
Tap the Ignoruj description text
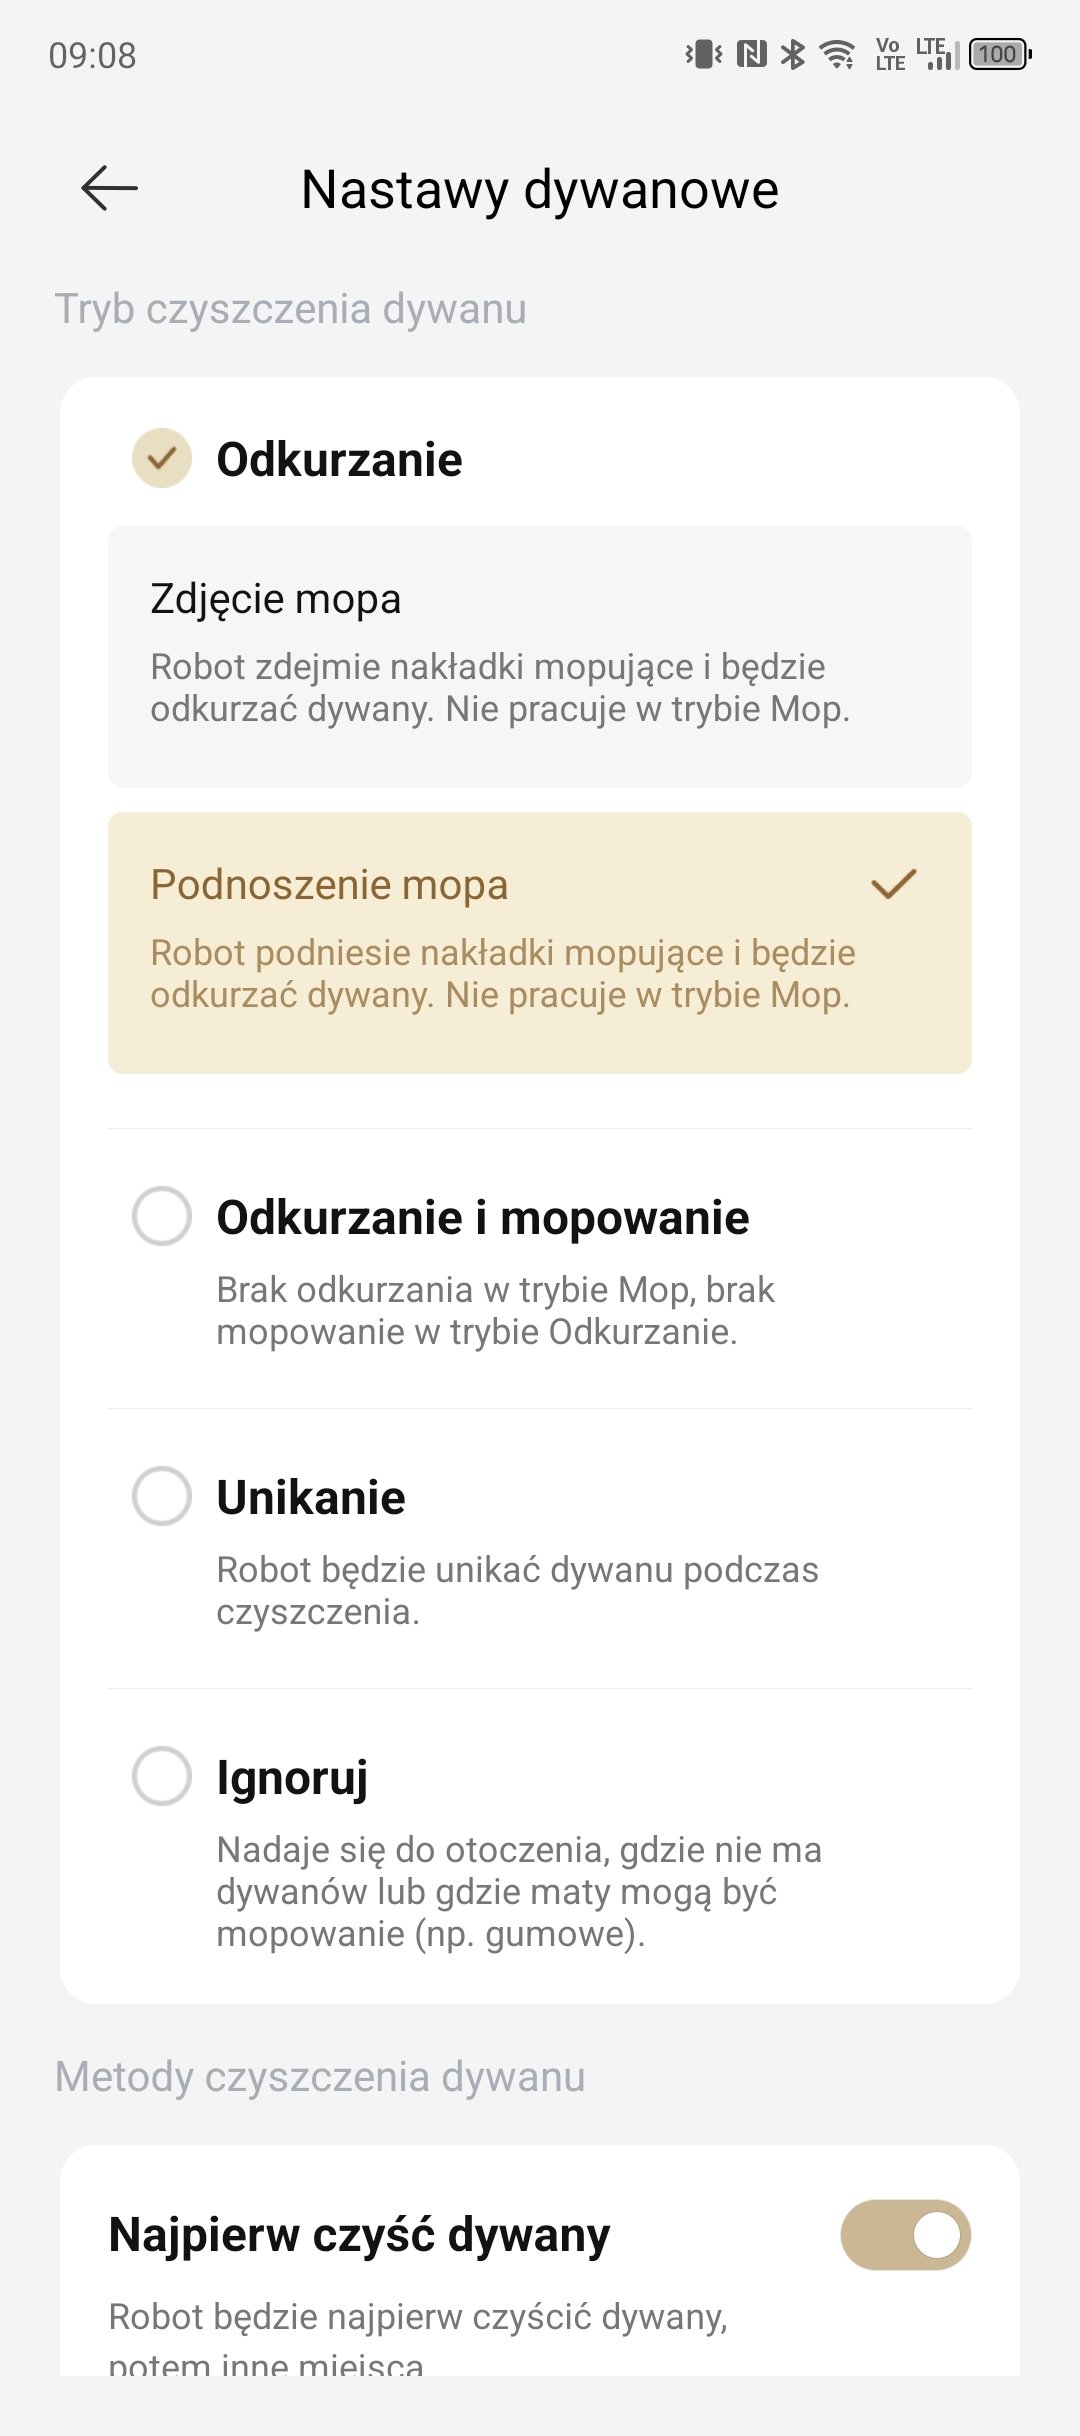click(519, 1892)
